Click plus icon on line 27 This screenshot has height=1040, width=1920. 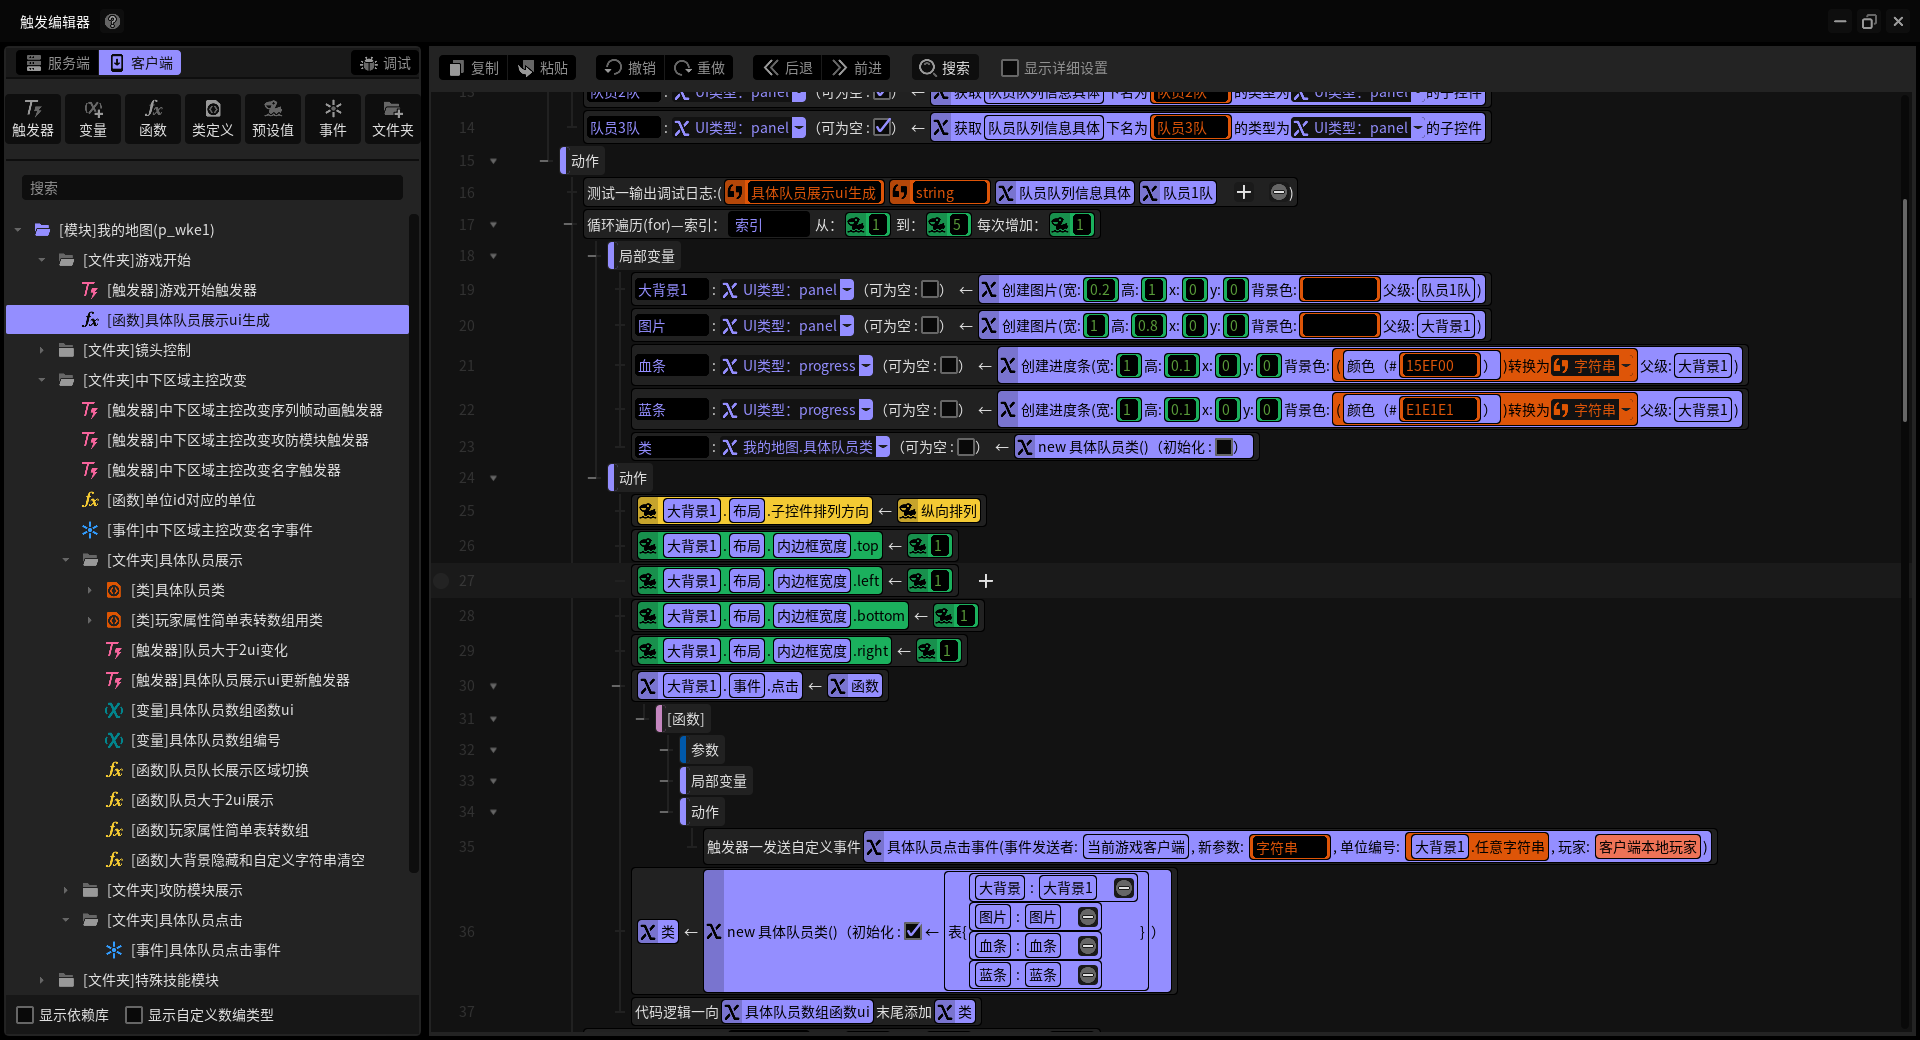click(x=986, y=581)
